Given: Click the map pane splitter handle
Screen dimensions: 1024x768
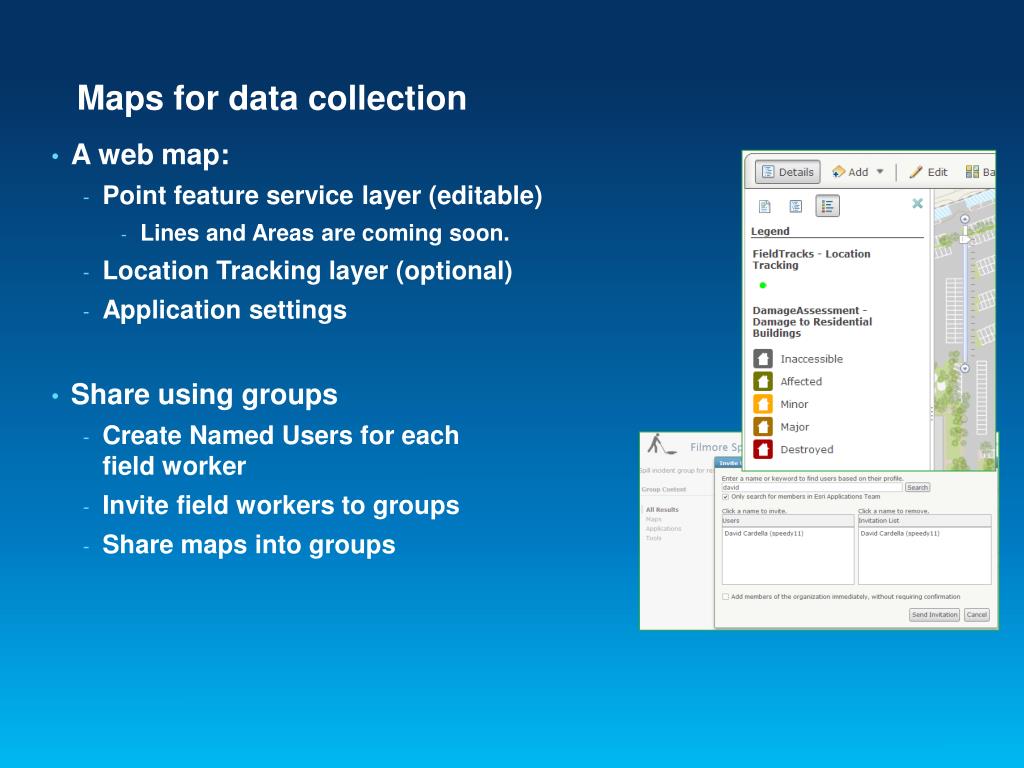Looking at the screenshot, I should (x=932, y=413).
